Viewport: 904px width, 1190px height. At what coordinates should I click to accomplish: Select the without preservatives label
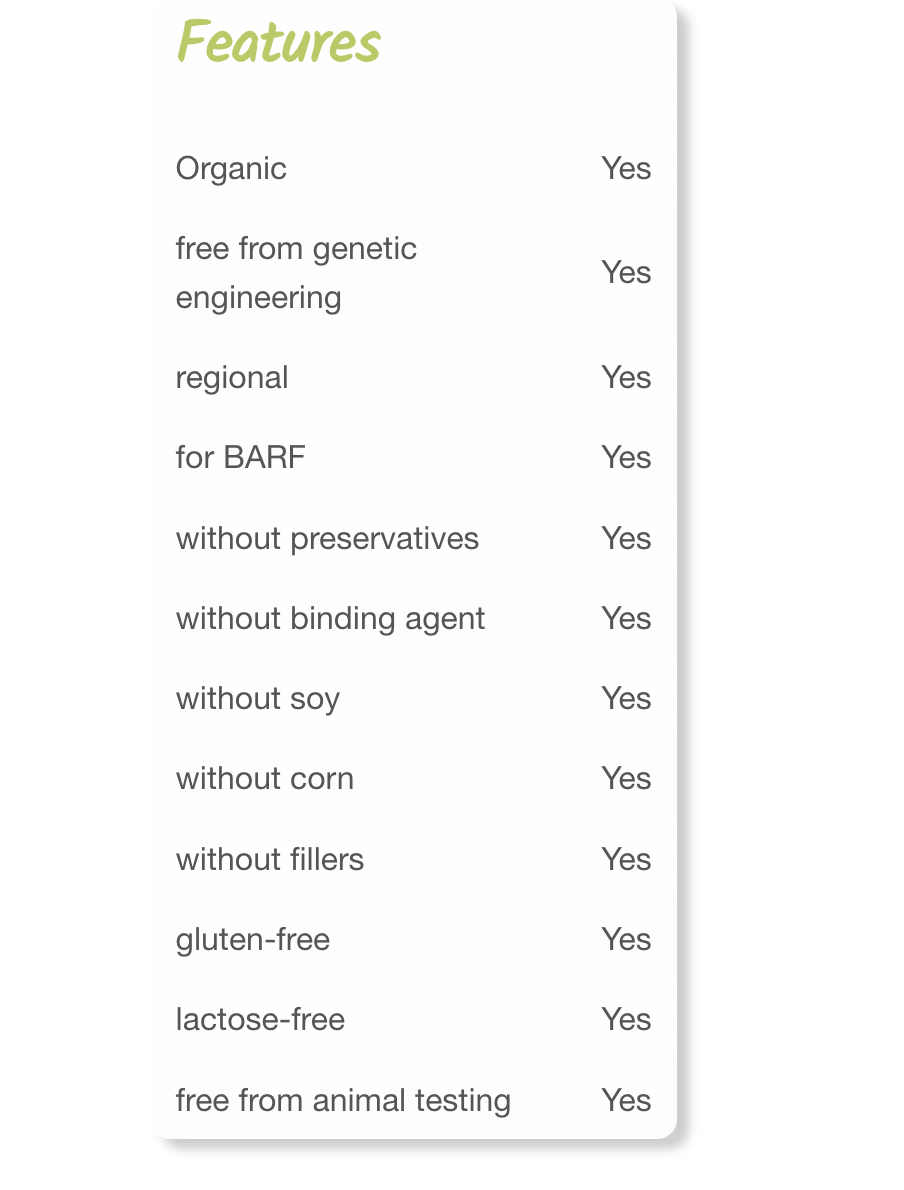pos(327,539)
